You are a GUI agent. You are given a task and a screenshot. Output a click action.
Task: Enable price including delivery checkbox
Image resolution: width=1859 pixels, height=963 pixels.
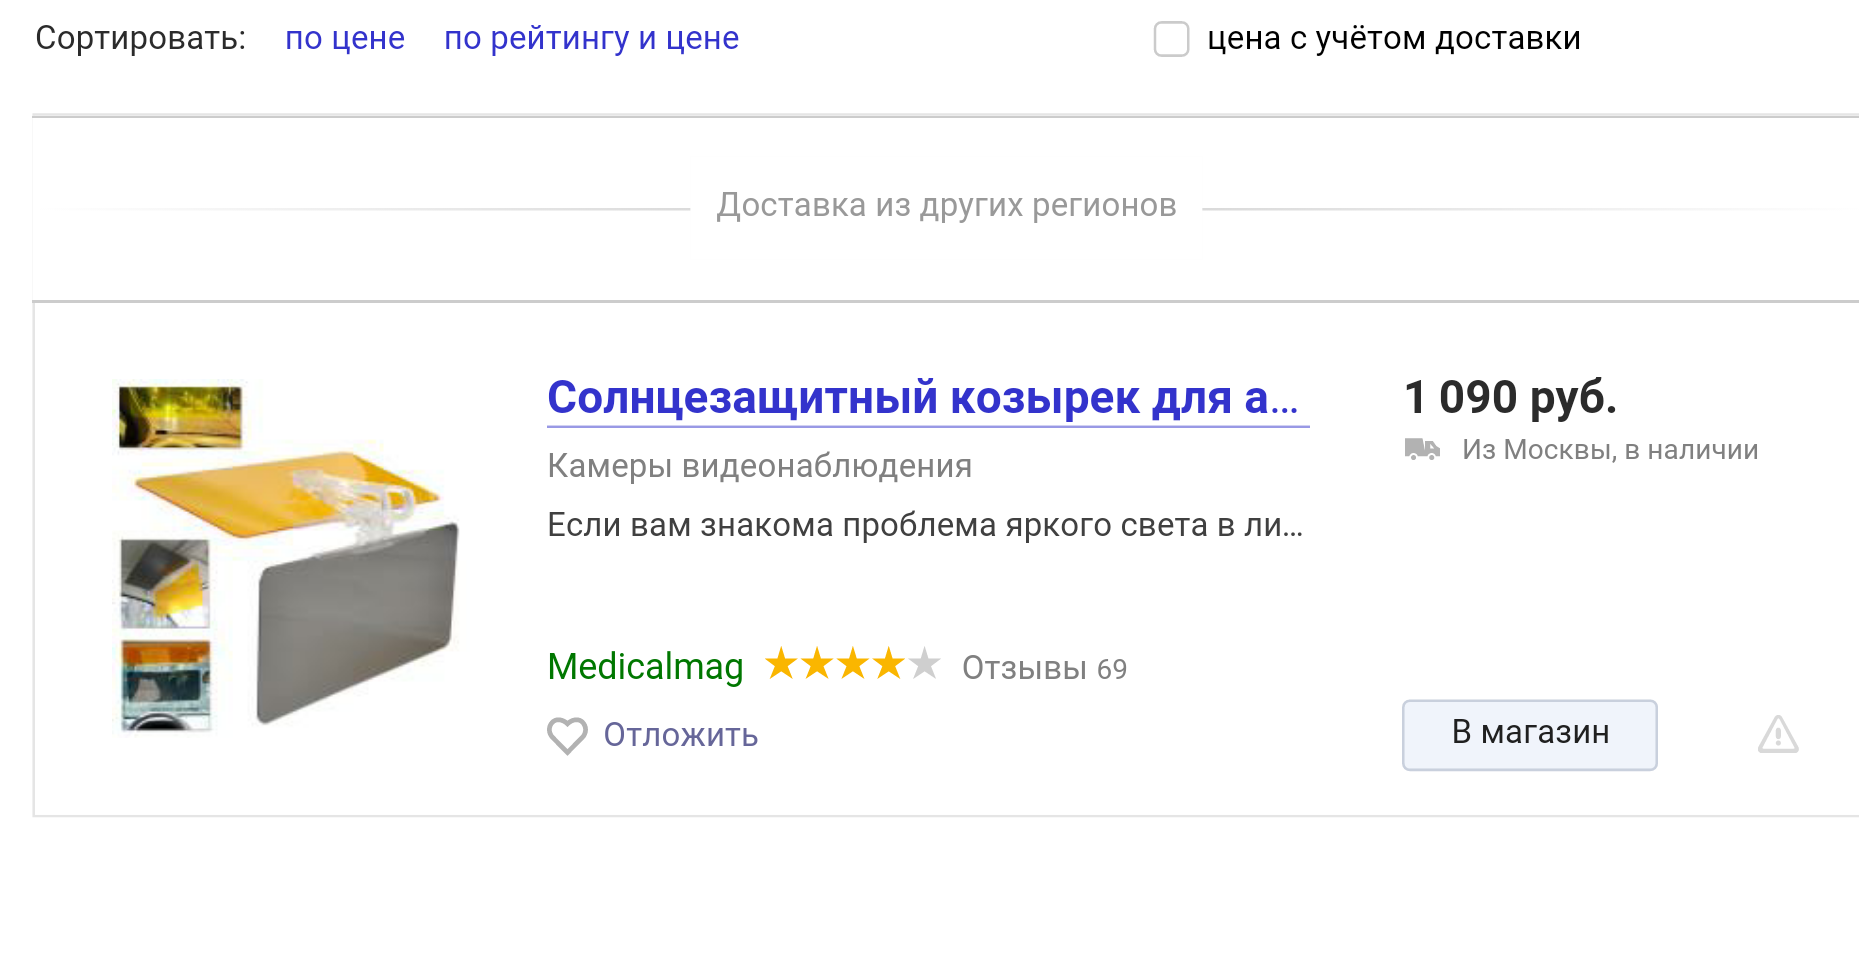(1171, 39)
